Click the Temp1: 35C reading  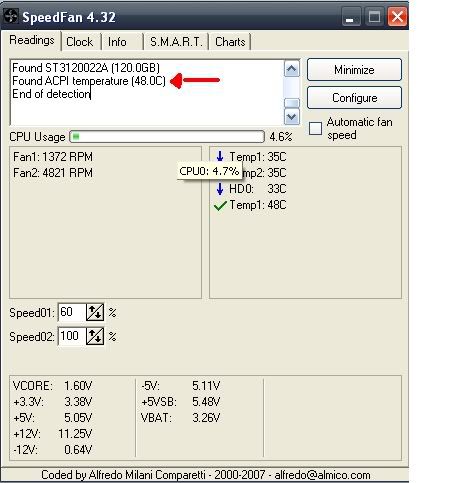pyautogui.click(x=258, y=157)
